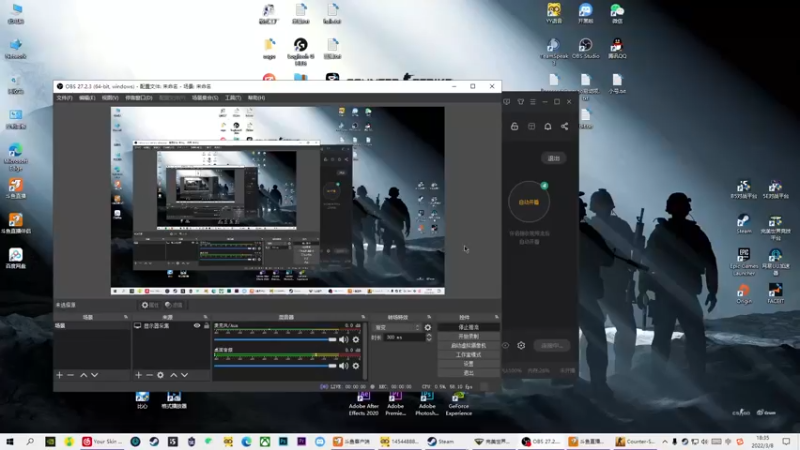Open the 视图(V) menu

click(110, 97)
